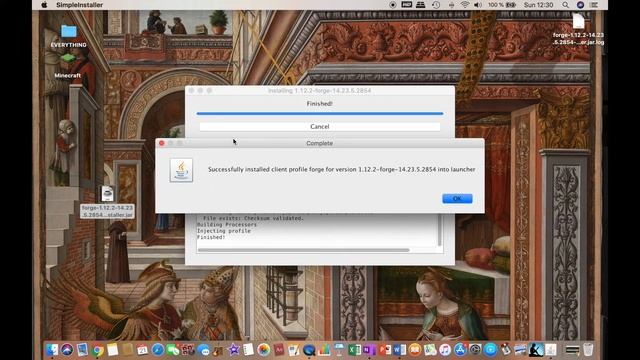Click OK in the Complete dialog
This screenshot has width=640, height=360.
(x=457, y=198)
